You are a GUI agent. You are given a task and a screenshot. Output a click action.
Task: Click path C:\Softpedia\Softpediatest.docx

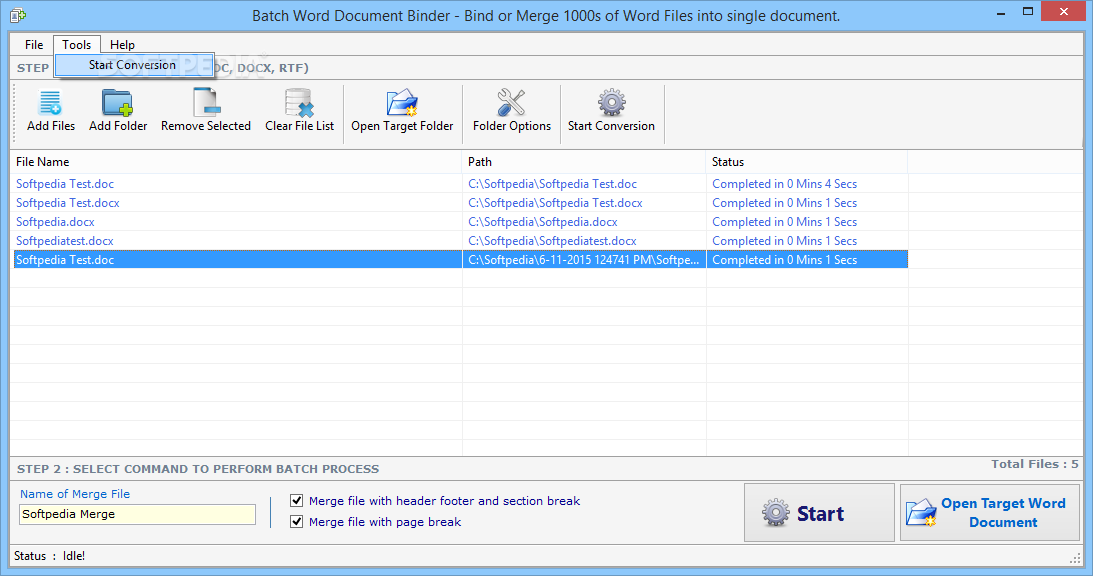pyautogui.click(x=552, y=241)
